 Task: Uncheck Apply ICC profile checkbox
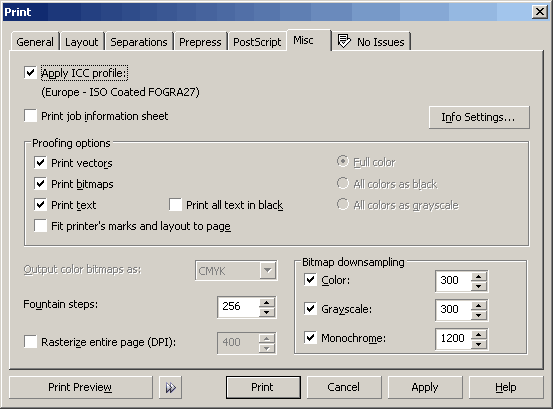[x=30, y=73]
